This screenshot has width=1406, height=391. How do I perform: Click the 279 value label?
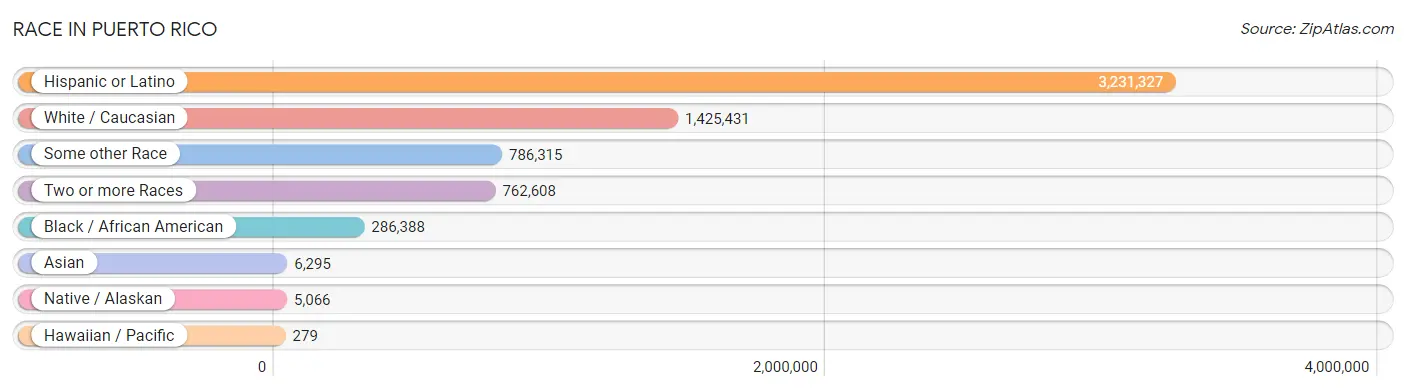(x=305, y=336)
